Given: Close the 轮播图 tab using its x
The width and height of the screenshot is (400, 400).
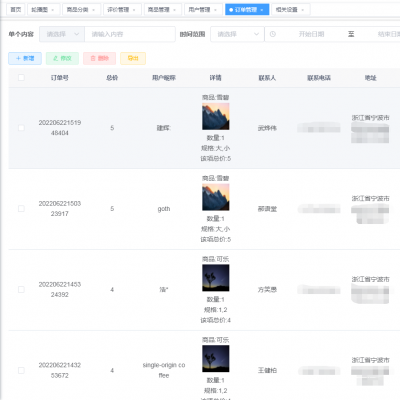Looking at the screenshot, I should (x=53, y=10).
